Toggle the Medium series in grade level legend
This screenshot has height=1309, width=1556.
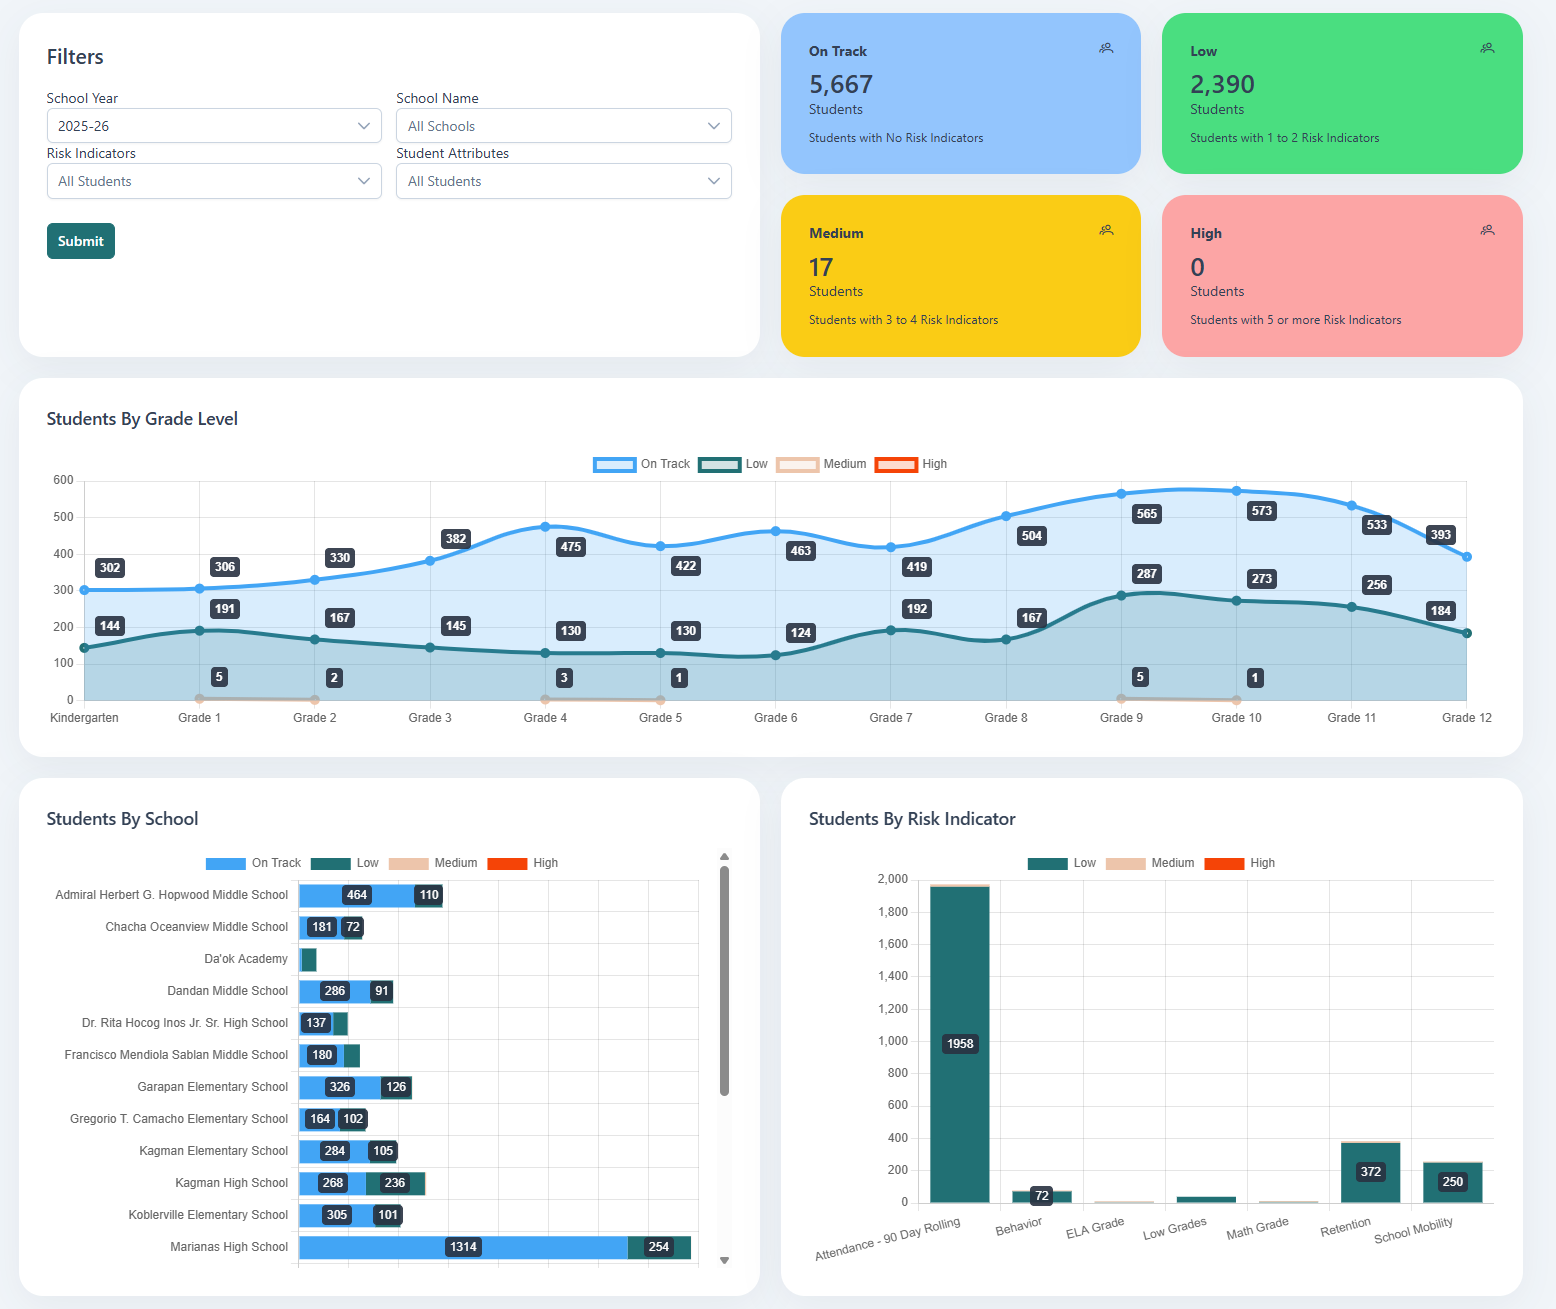(x=797, y=464)
